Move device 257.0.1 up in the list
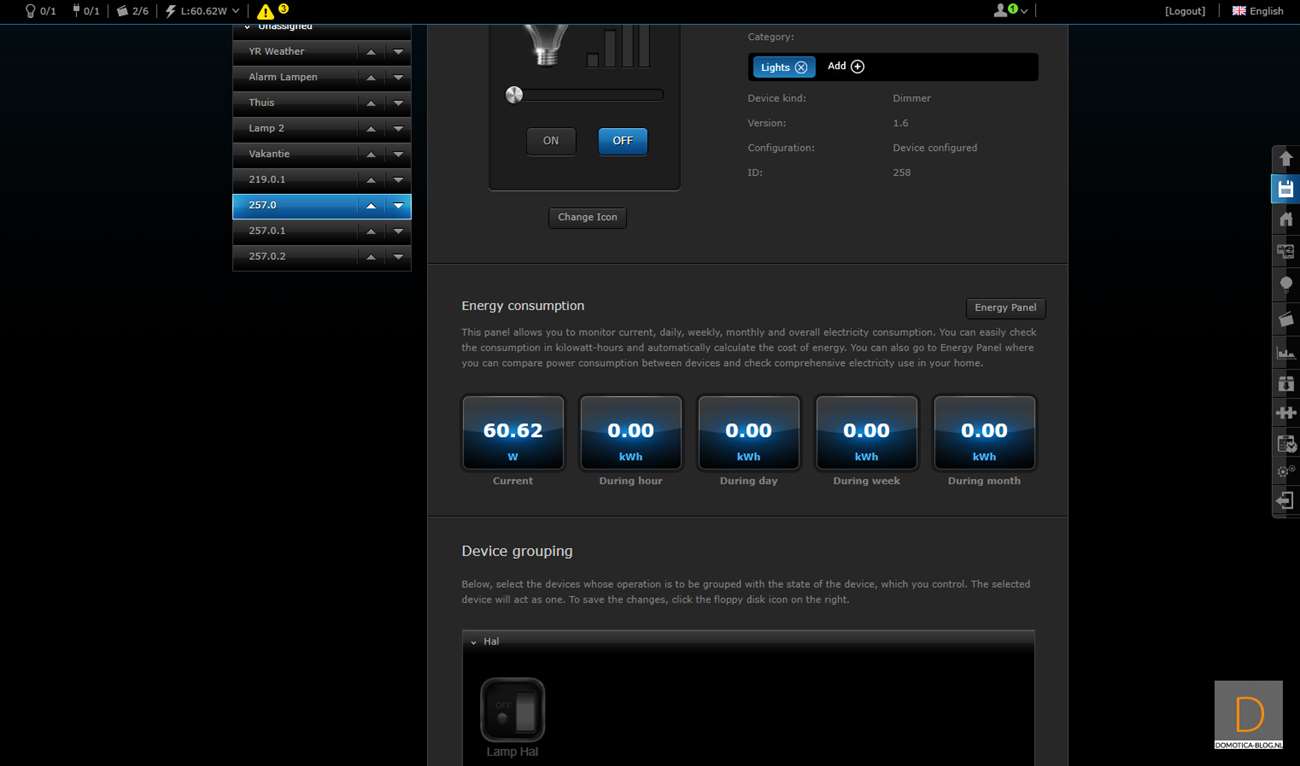 coord(371,231)
